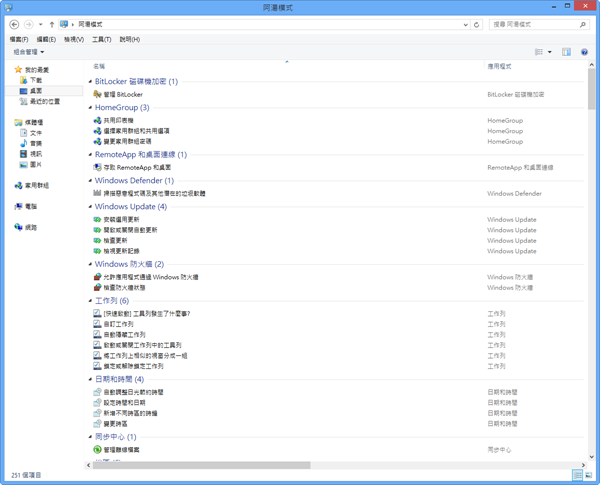Image resolution: width=600 pixels, height=485 pixels.
Task: Open recent locations dropdown arrow
Action: pos(41,24)
